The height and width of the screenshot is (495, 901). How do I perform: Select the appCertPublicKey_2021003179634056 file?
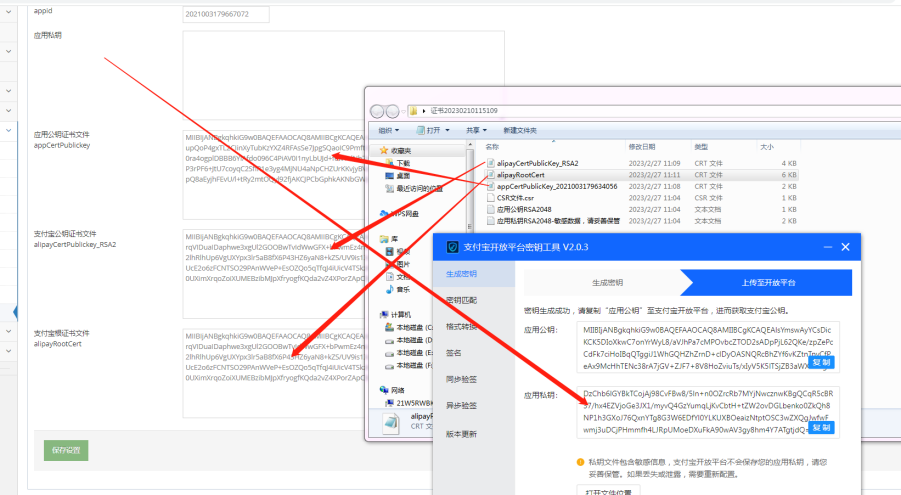pos(556,186)
